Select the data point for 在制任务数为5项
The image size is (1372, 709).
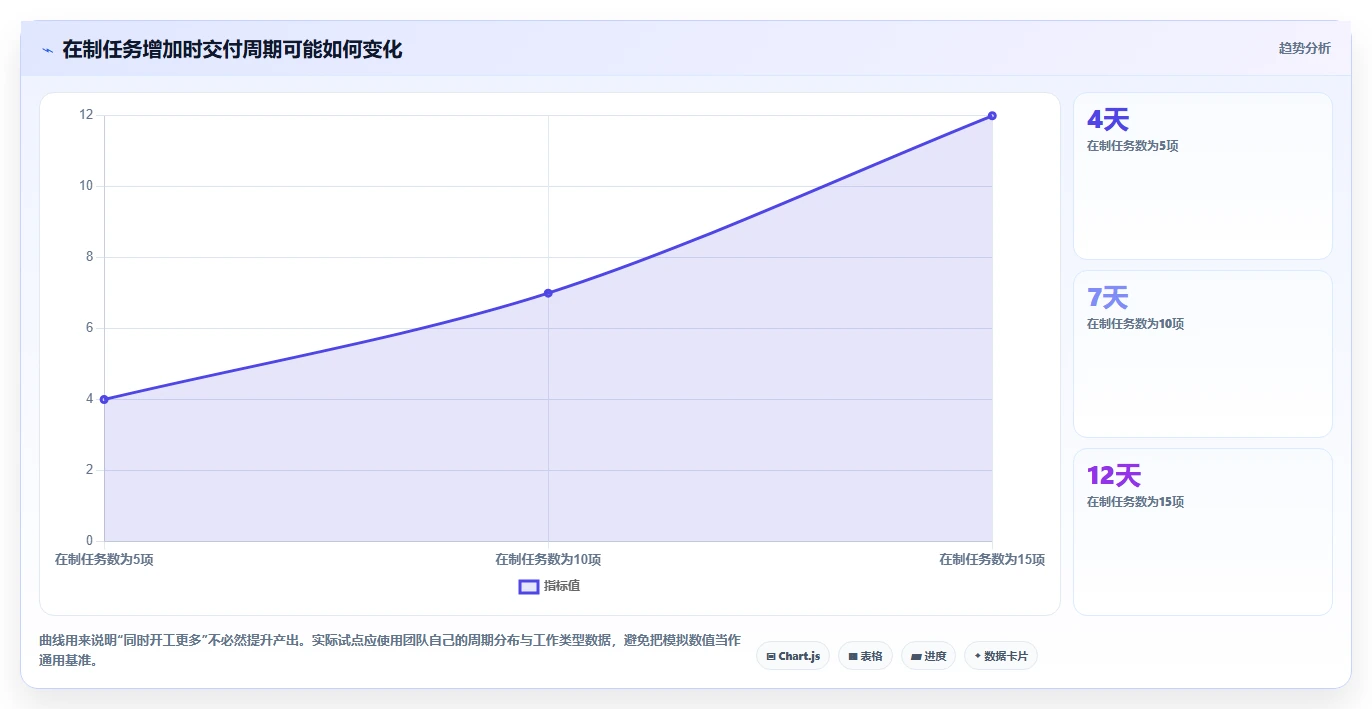(104, 399)
